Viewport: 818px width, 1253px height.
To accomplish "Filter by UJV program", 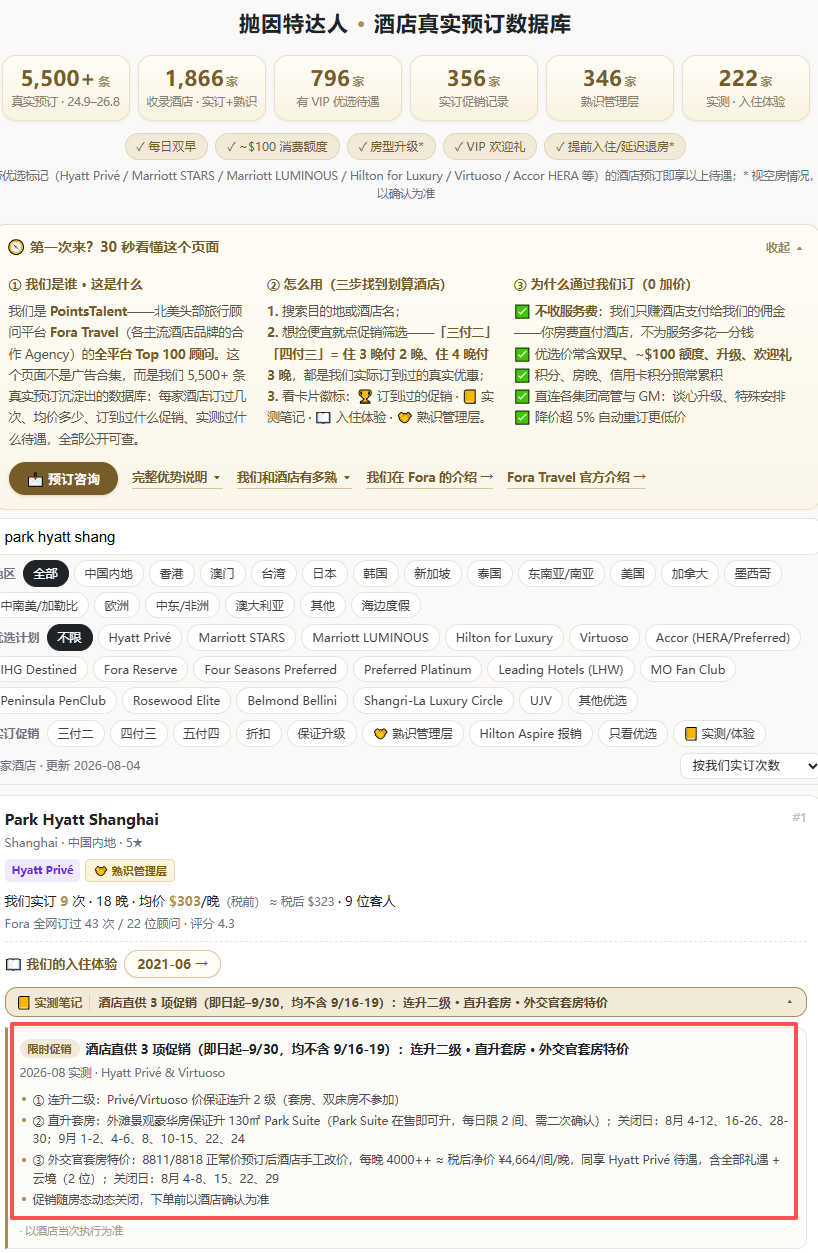I will click(x=541, y=701).
